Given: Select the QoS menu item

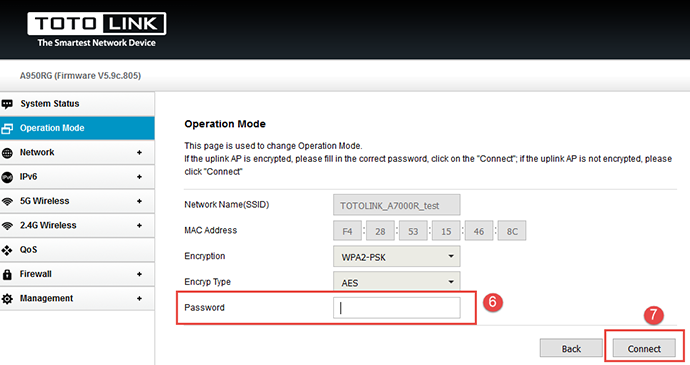Looking at the screenshot, I should click(77, 250).
